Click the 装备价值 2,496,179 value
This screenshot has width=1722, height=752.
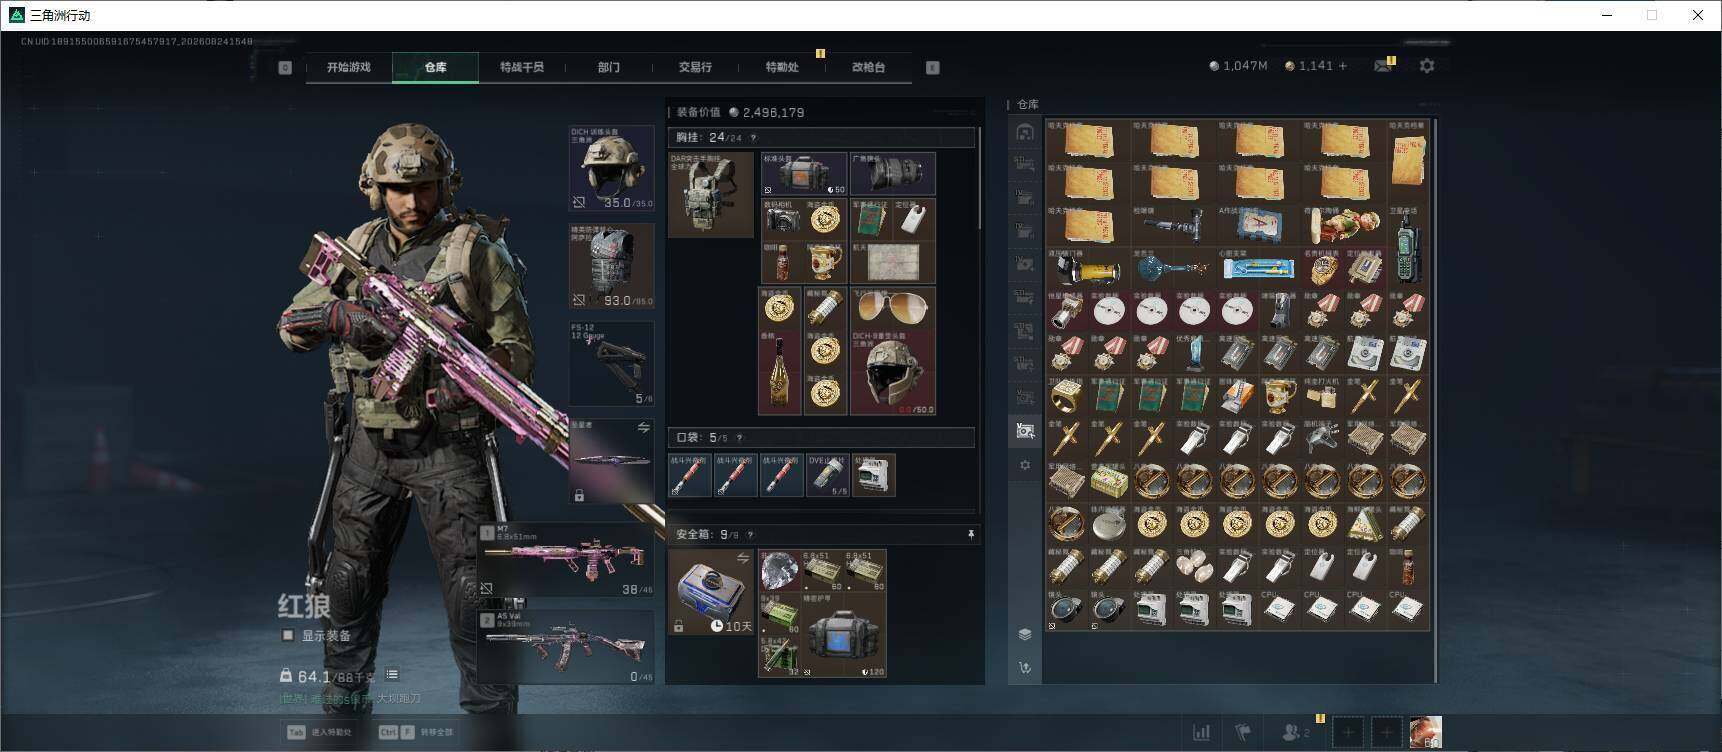pos(741,112)
